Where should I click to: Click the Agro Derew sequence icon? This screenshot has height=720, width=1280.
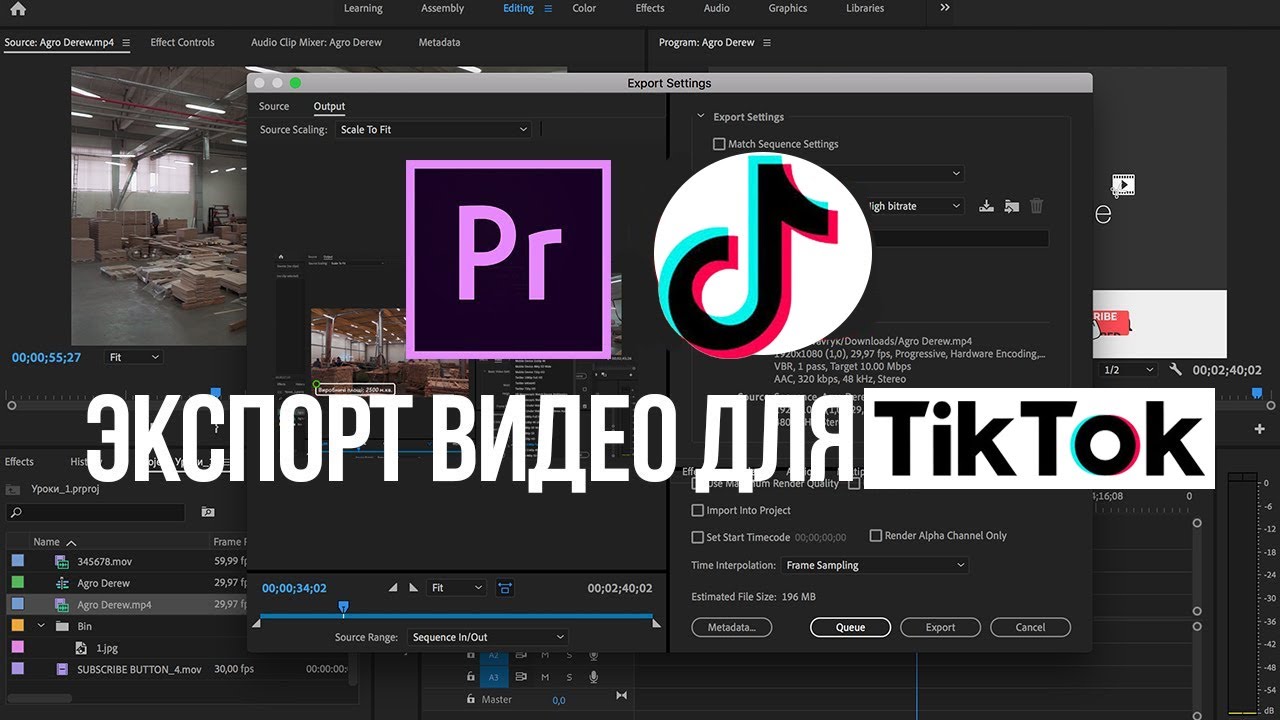coord(62,583)
